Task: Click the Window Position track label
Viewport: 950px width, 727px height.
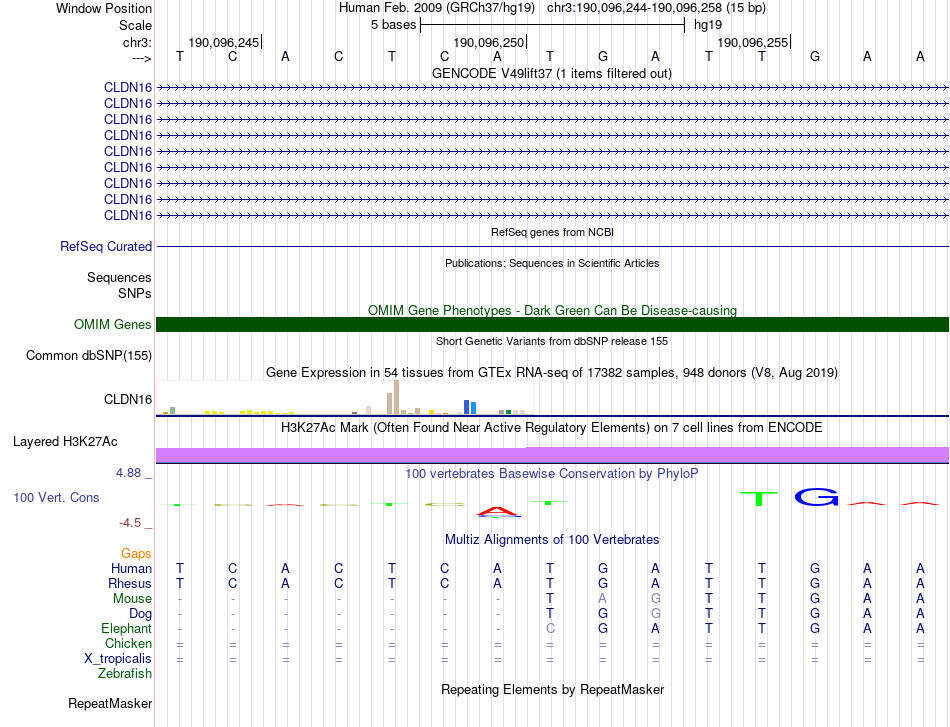Action: point(104,8)
